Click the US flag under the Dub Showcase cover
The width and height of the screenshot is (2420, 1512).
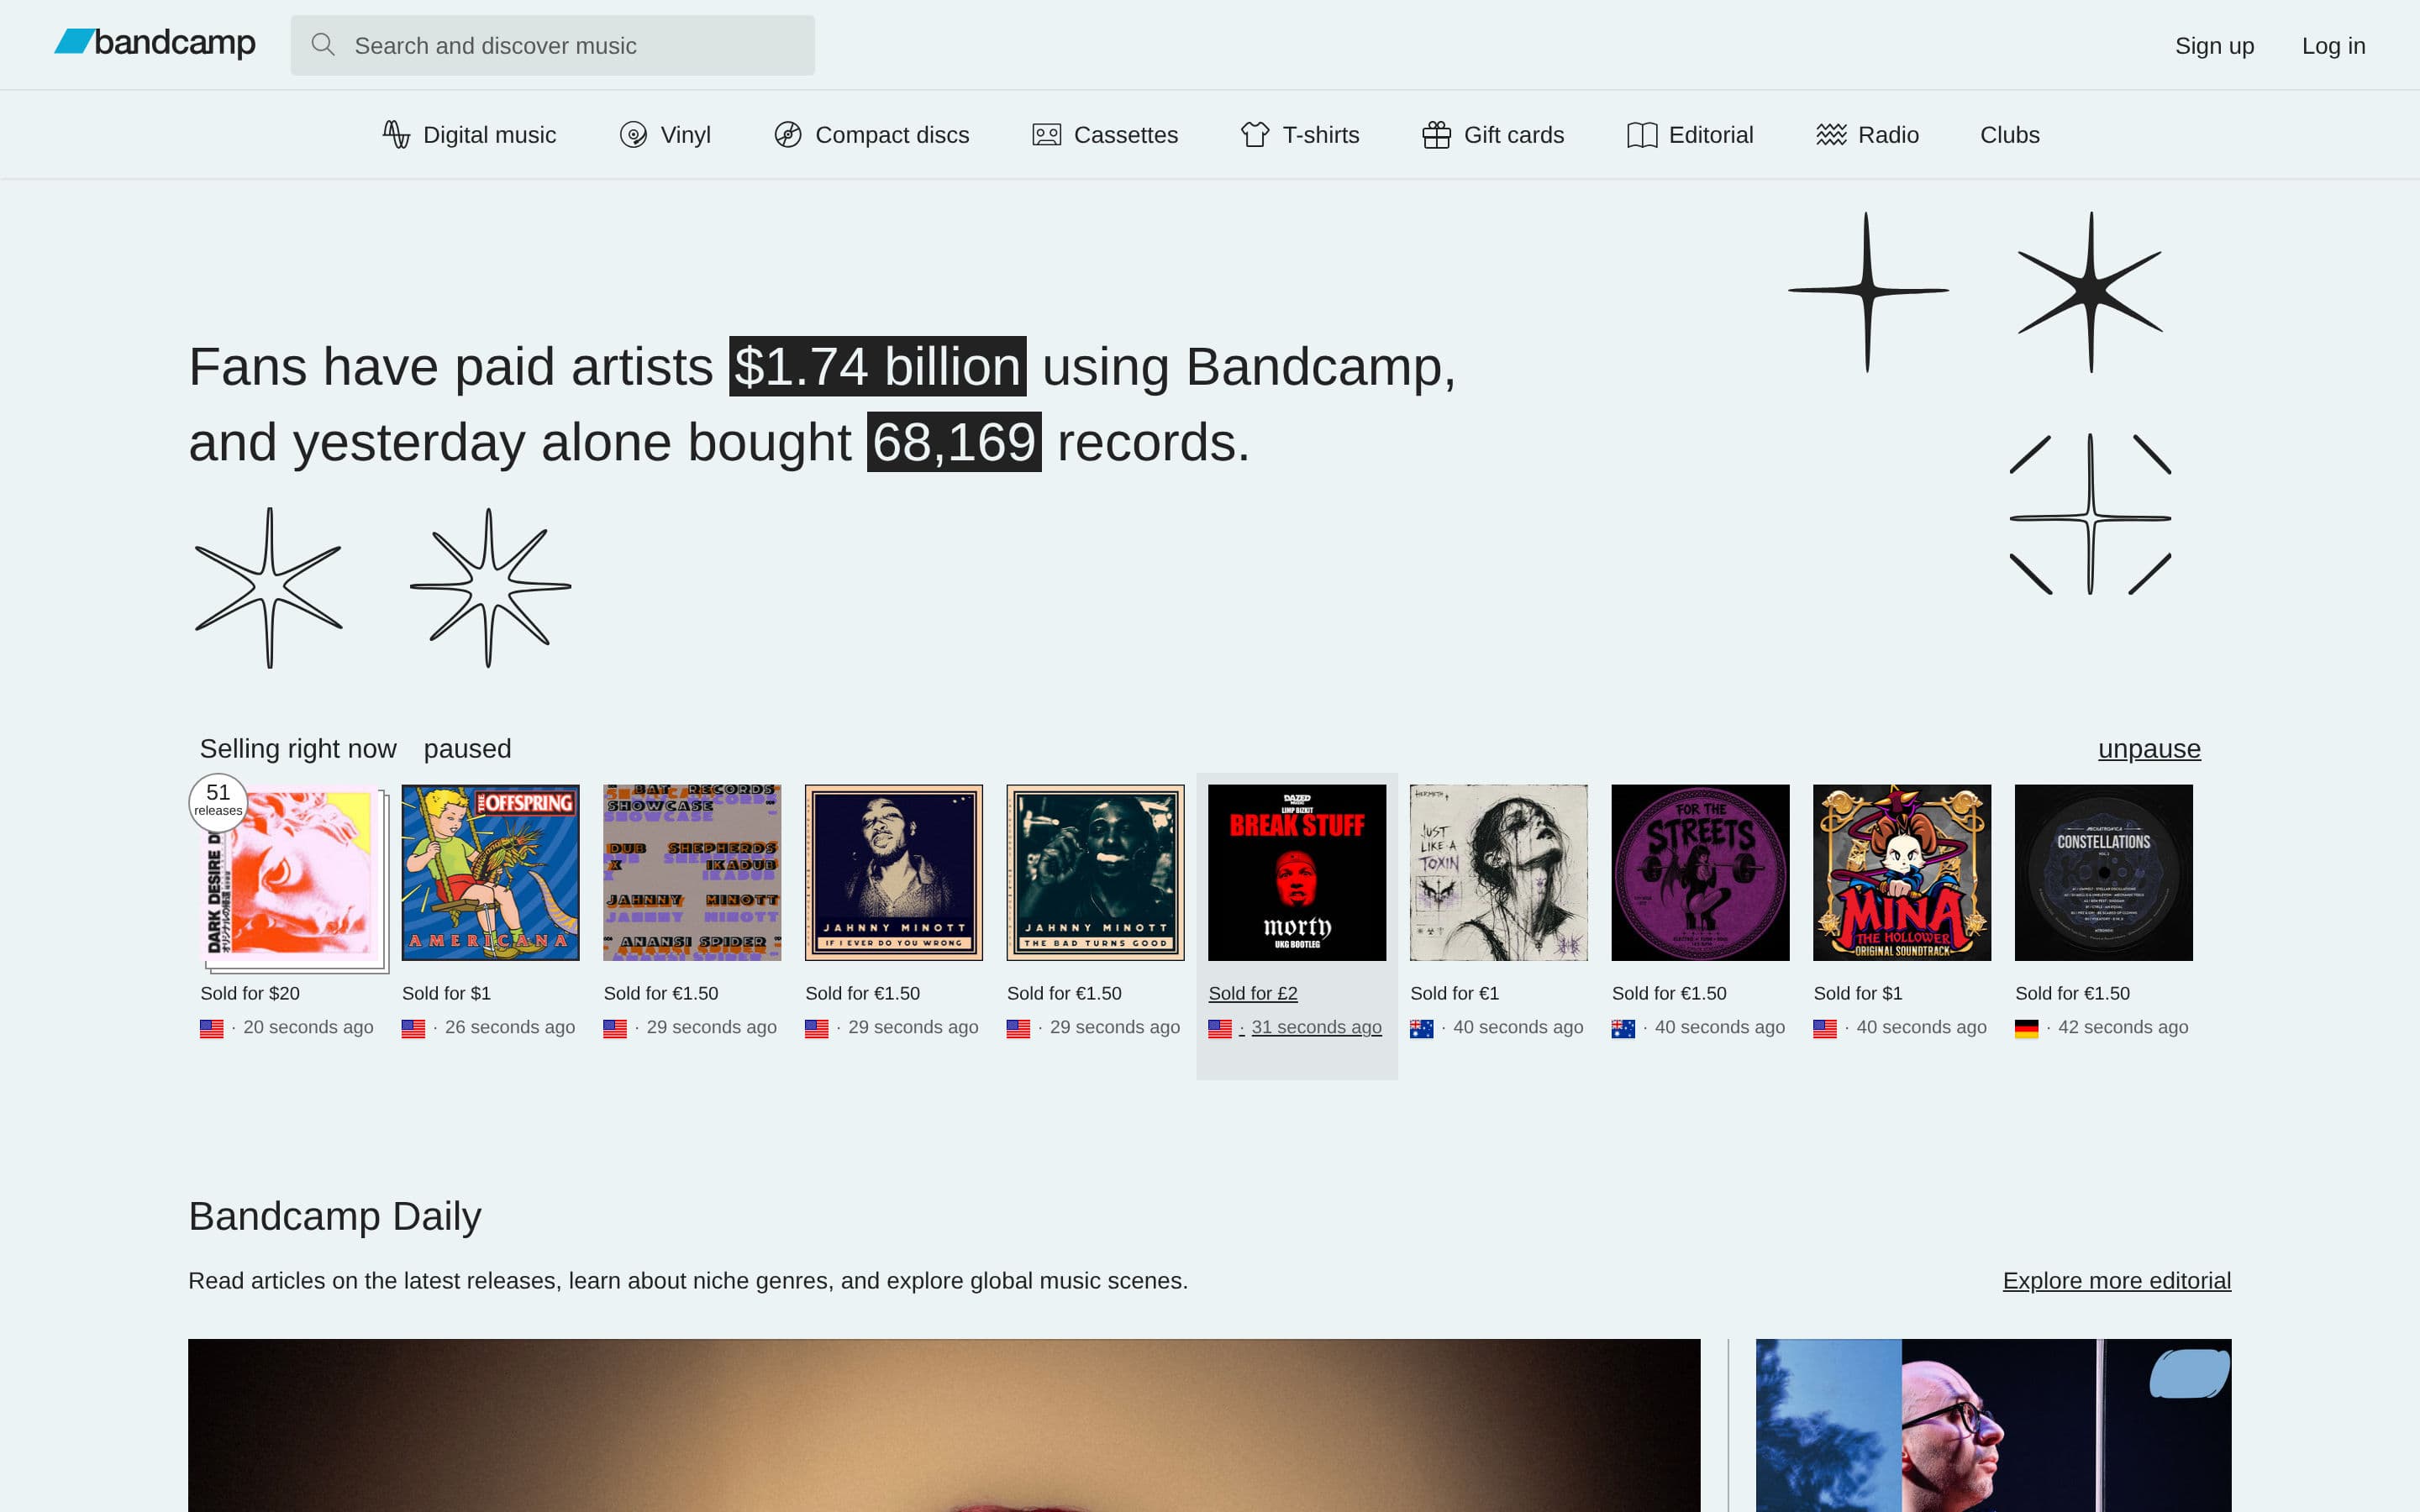point(615,1028)
